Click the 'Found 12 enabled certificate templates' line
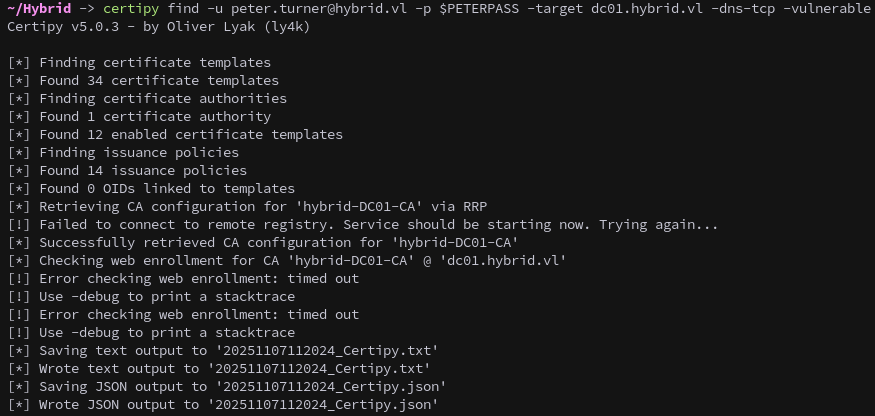This screenshot has width=875, height=416. click(x=190, y=134)
